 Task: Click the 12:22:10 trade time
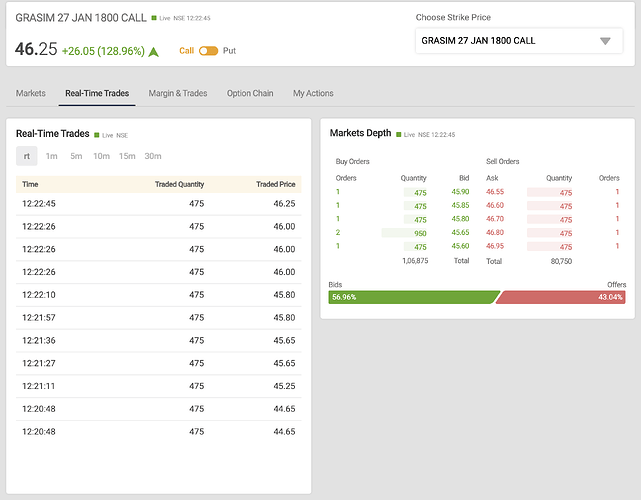(x=39, y=295)
